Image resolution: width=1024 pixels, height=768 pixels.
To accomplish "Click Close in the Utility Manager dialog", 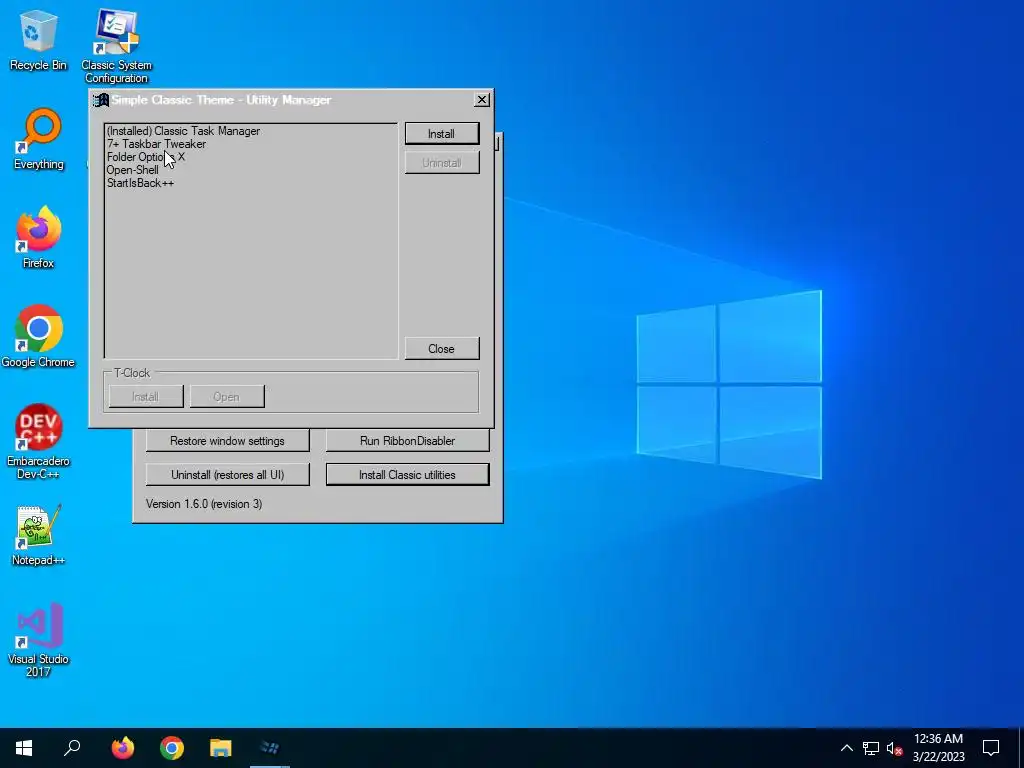I will (x=442, y=349).
